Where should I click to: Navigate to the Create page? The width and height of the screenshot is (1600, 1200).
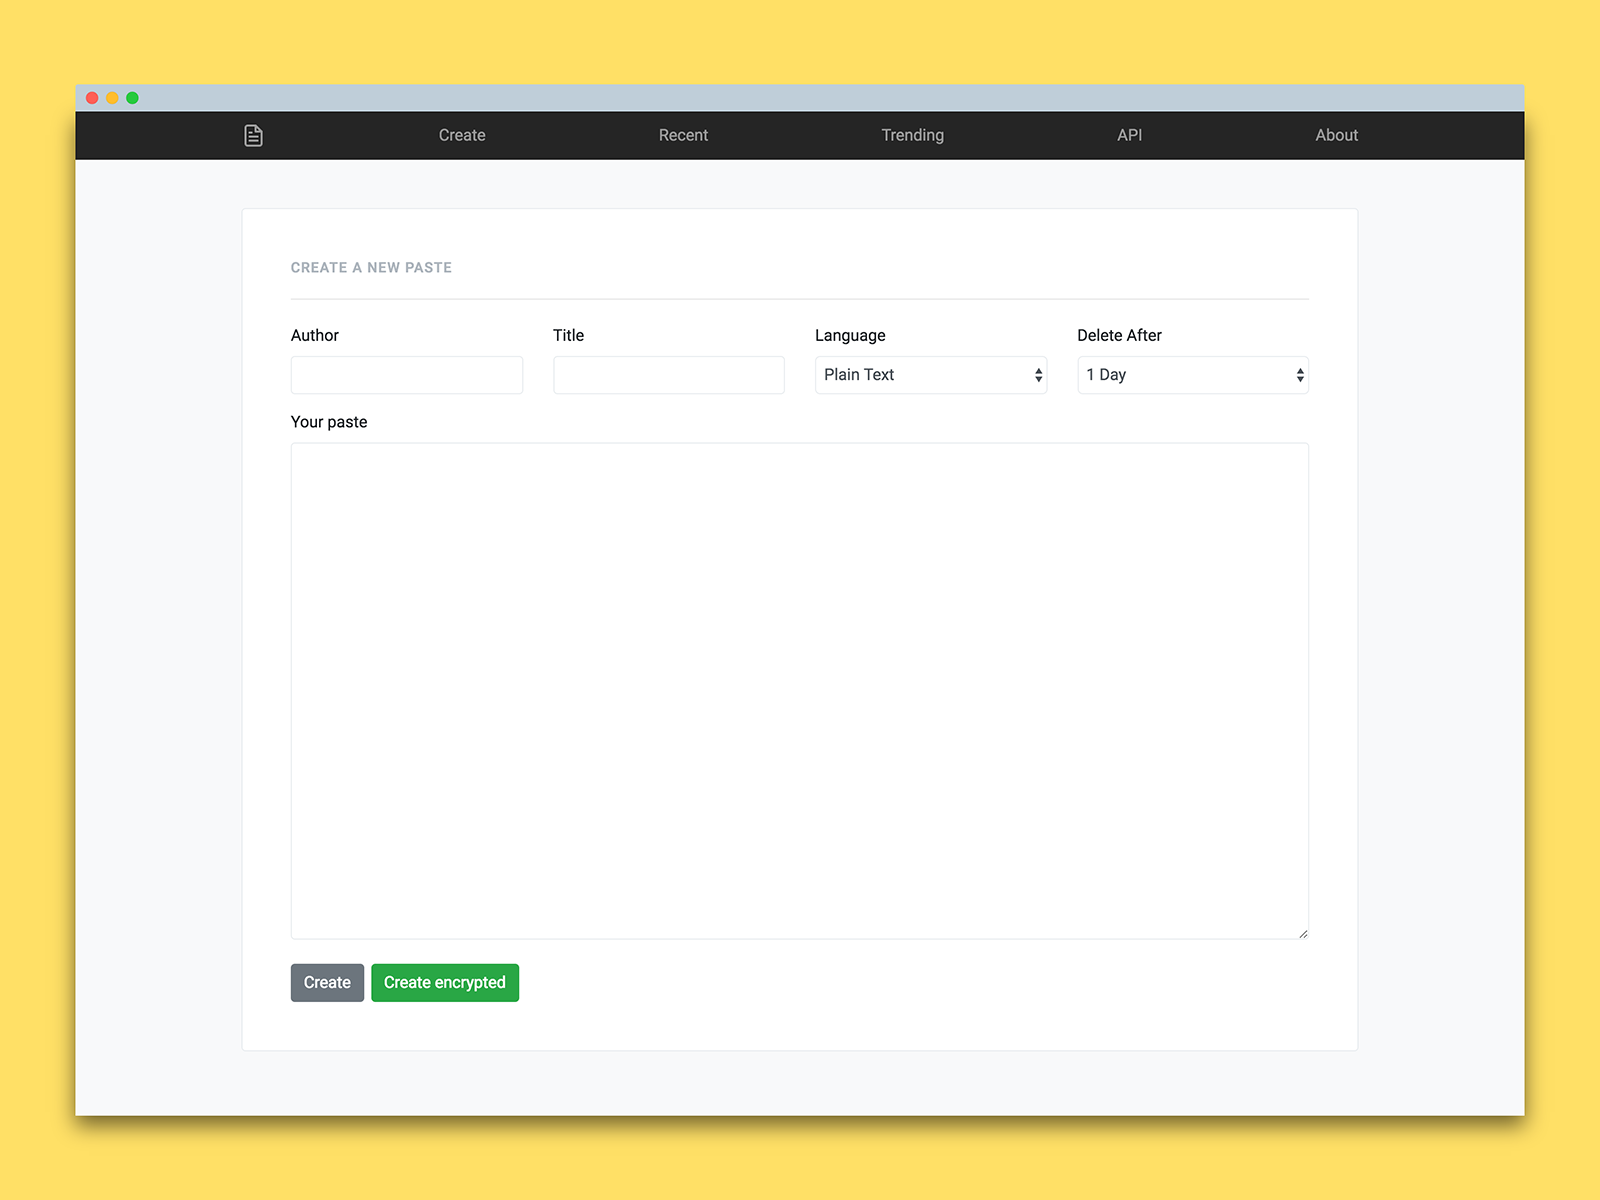pyautogui.click(x=461, y=135)
